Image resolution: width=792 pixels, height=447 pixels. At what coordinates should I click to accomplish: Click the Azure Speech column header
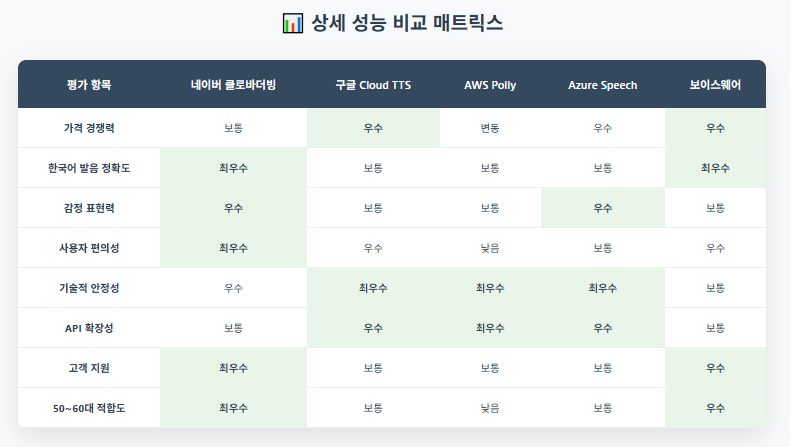tap(603, 85)
